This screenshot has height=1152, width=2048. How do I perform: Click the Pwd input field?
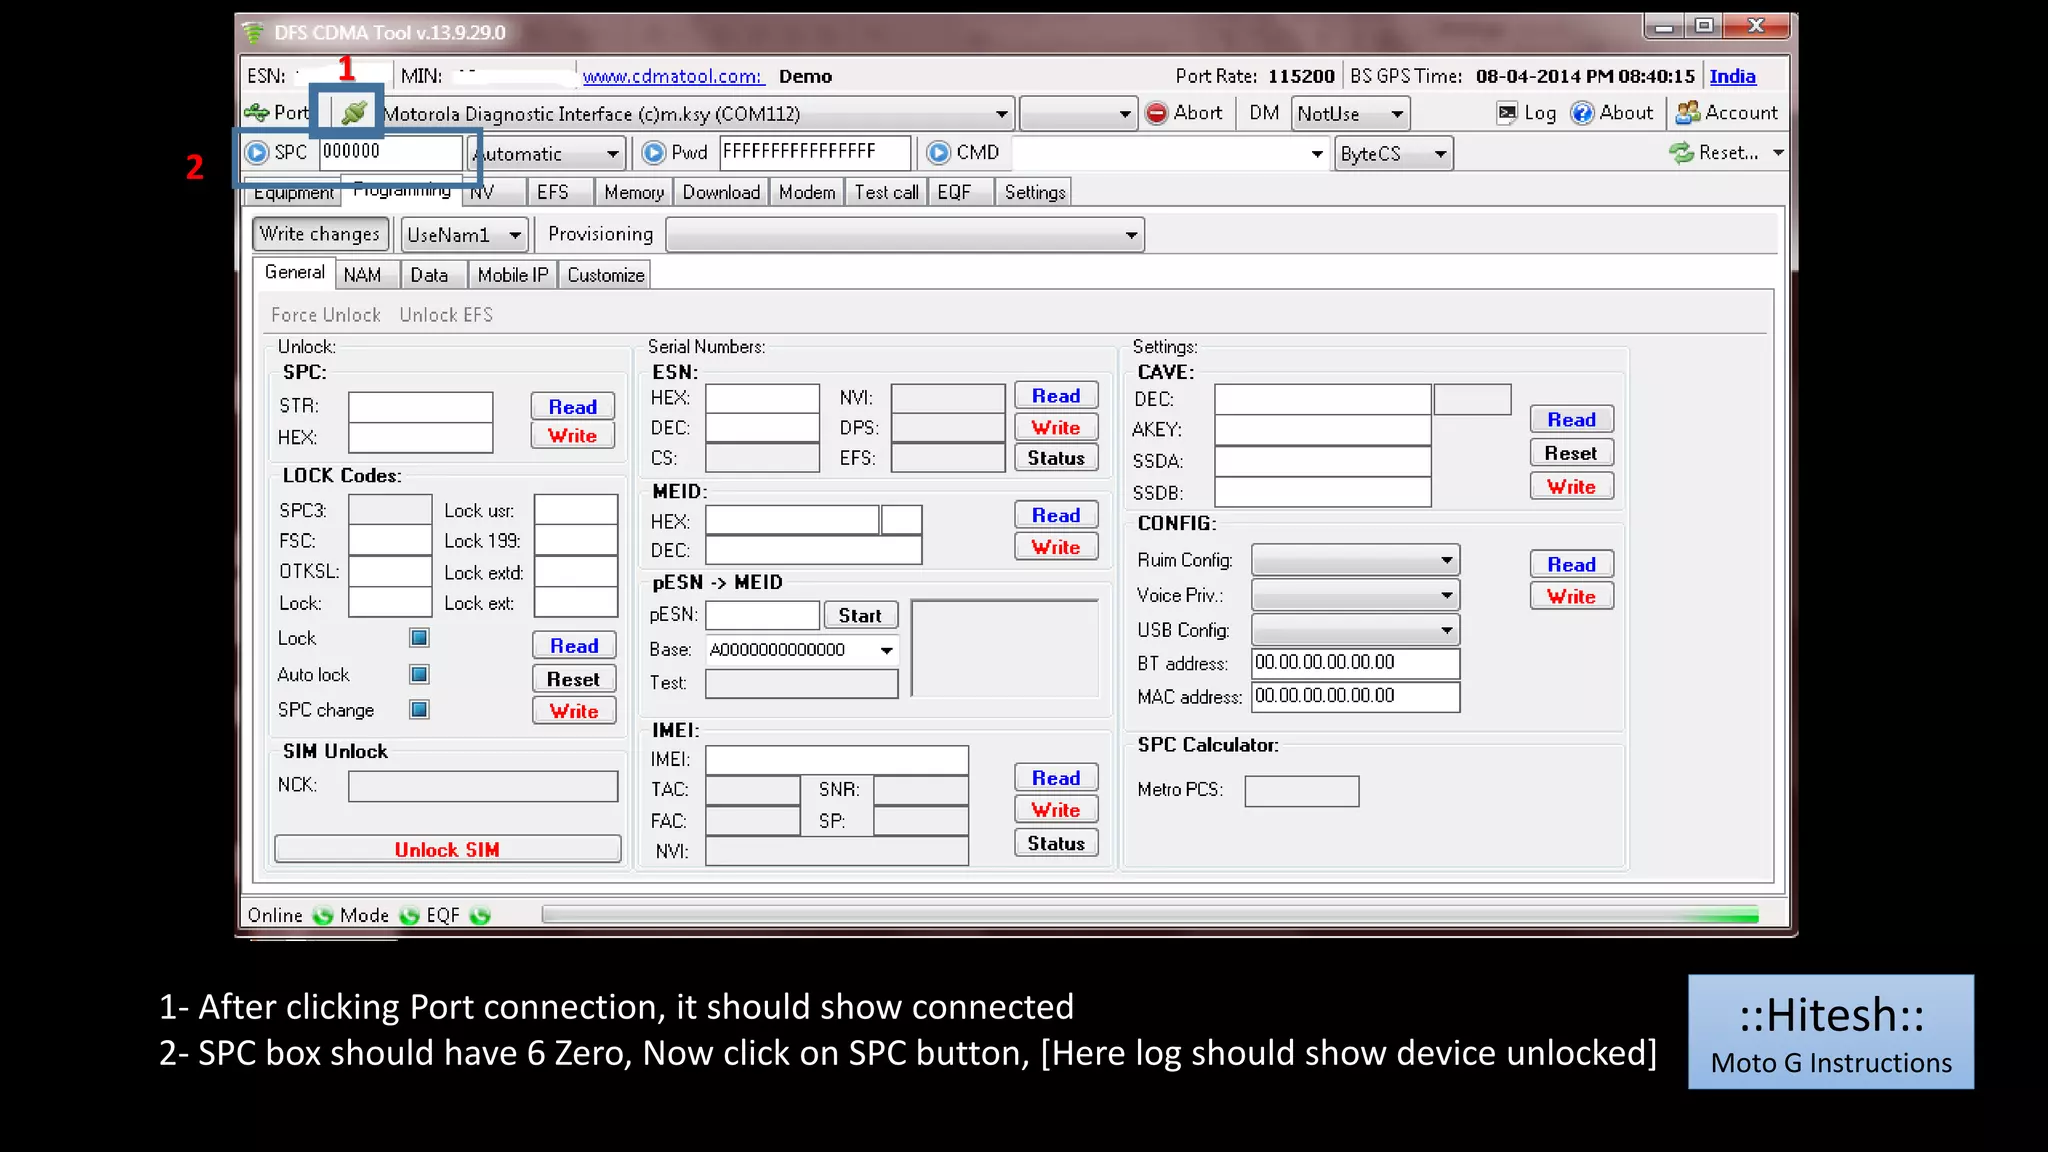tap(815, 152)
